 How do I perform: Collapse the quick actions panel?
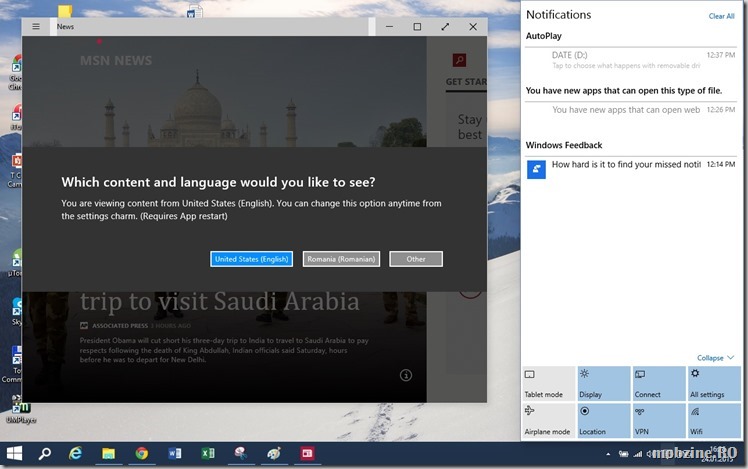pos(715,358)
